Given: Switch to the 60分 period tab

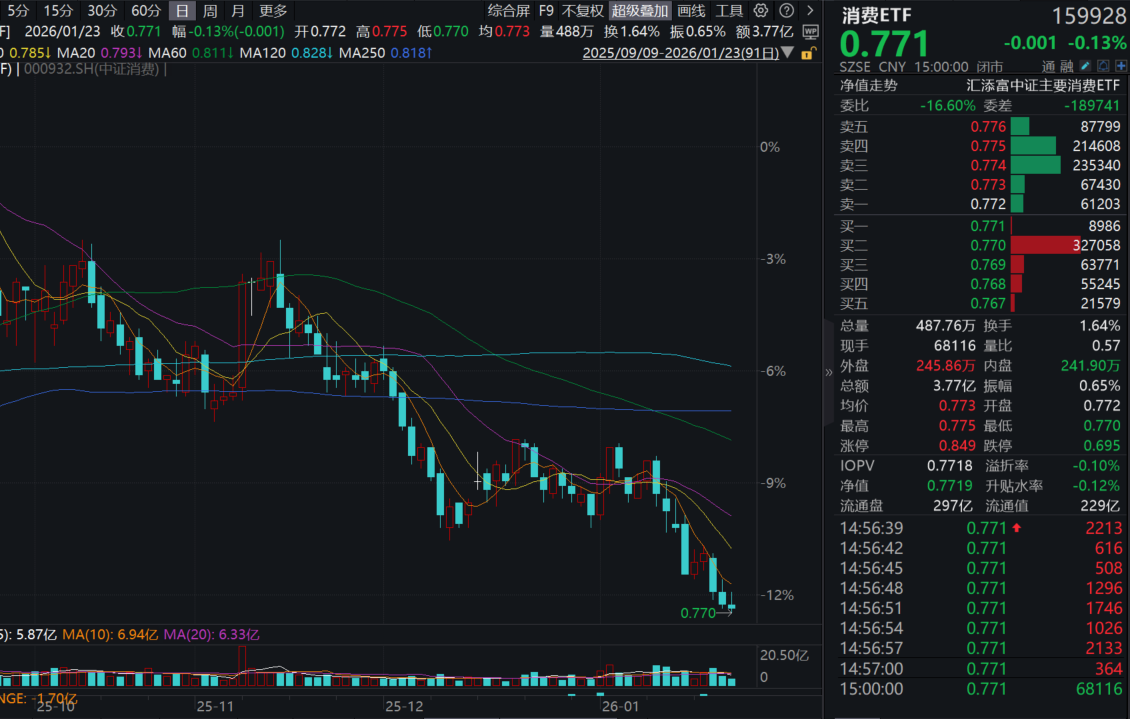Looking at the screenshot, I should click(x=145, y=11).
